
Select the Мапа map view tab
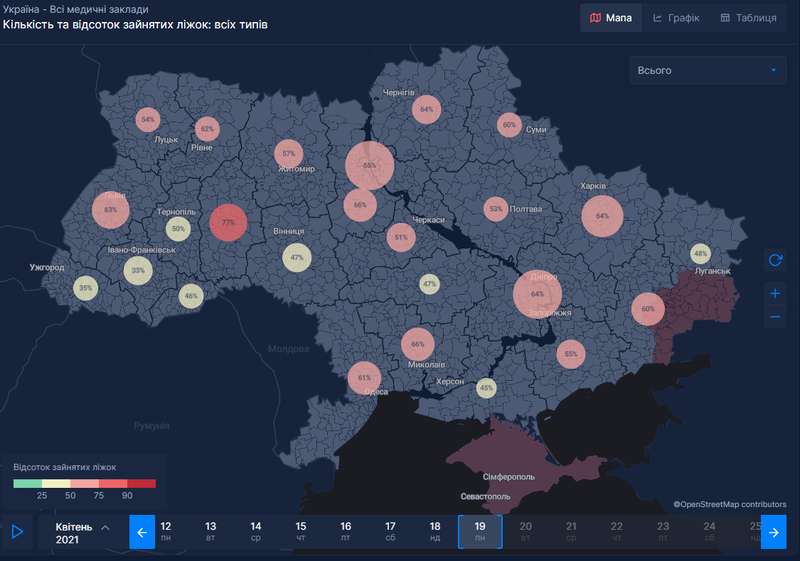[610, 17]
